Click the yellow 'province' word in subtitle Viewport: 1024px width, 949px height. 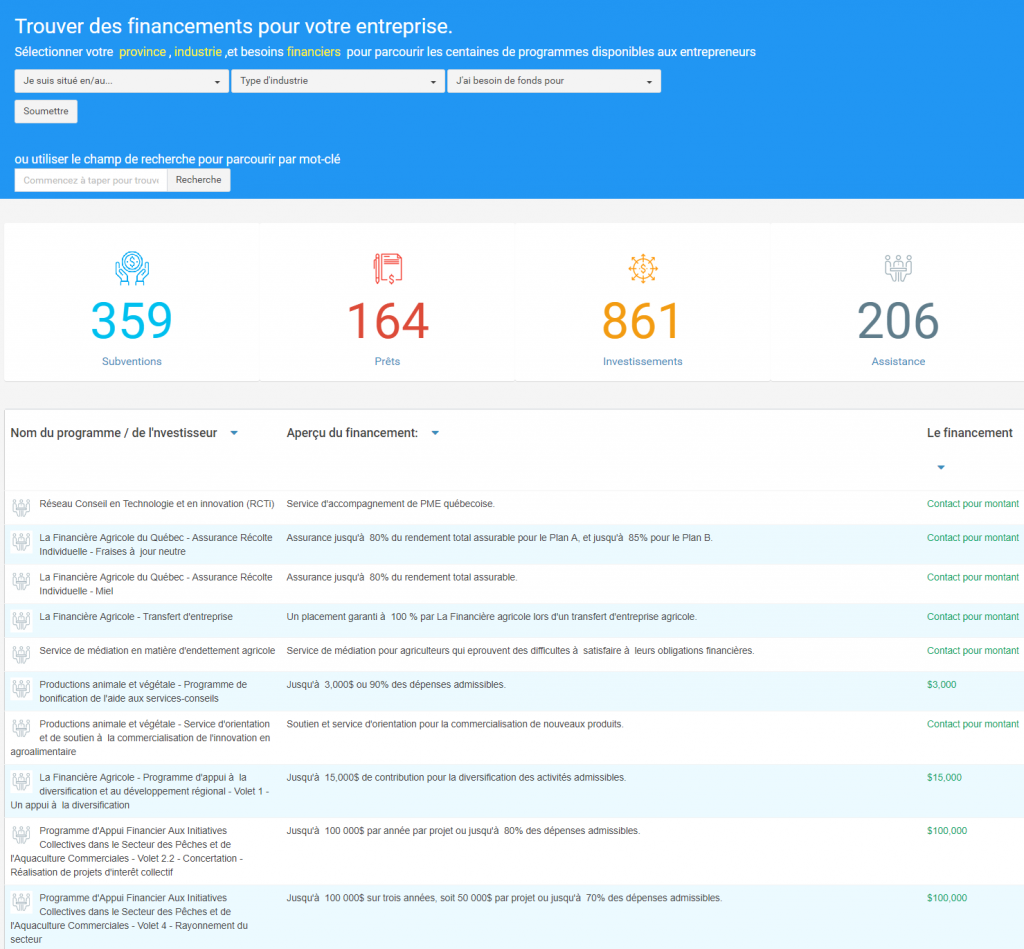point(142,52)
